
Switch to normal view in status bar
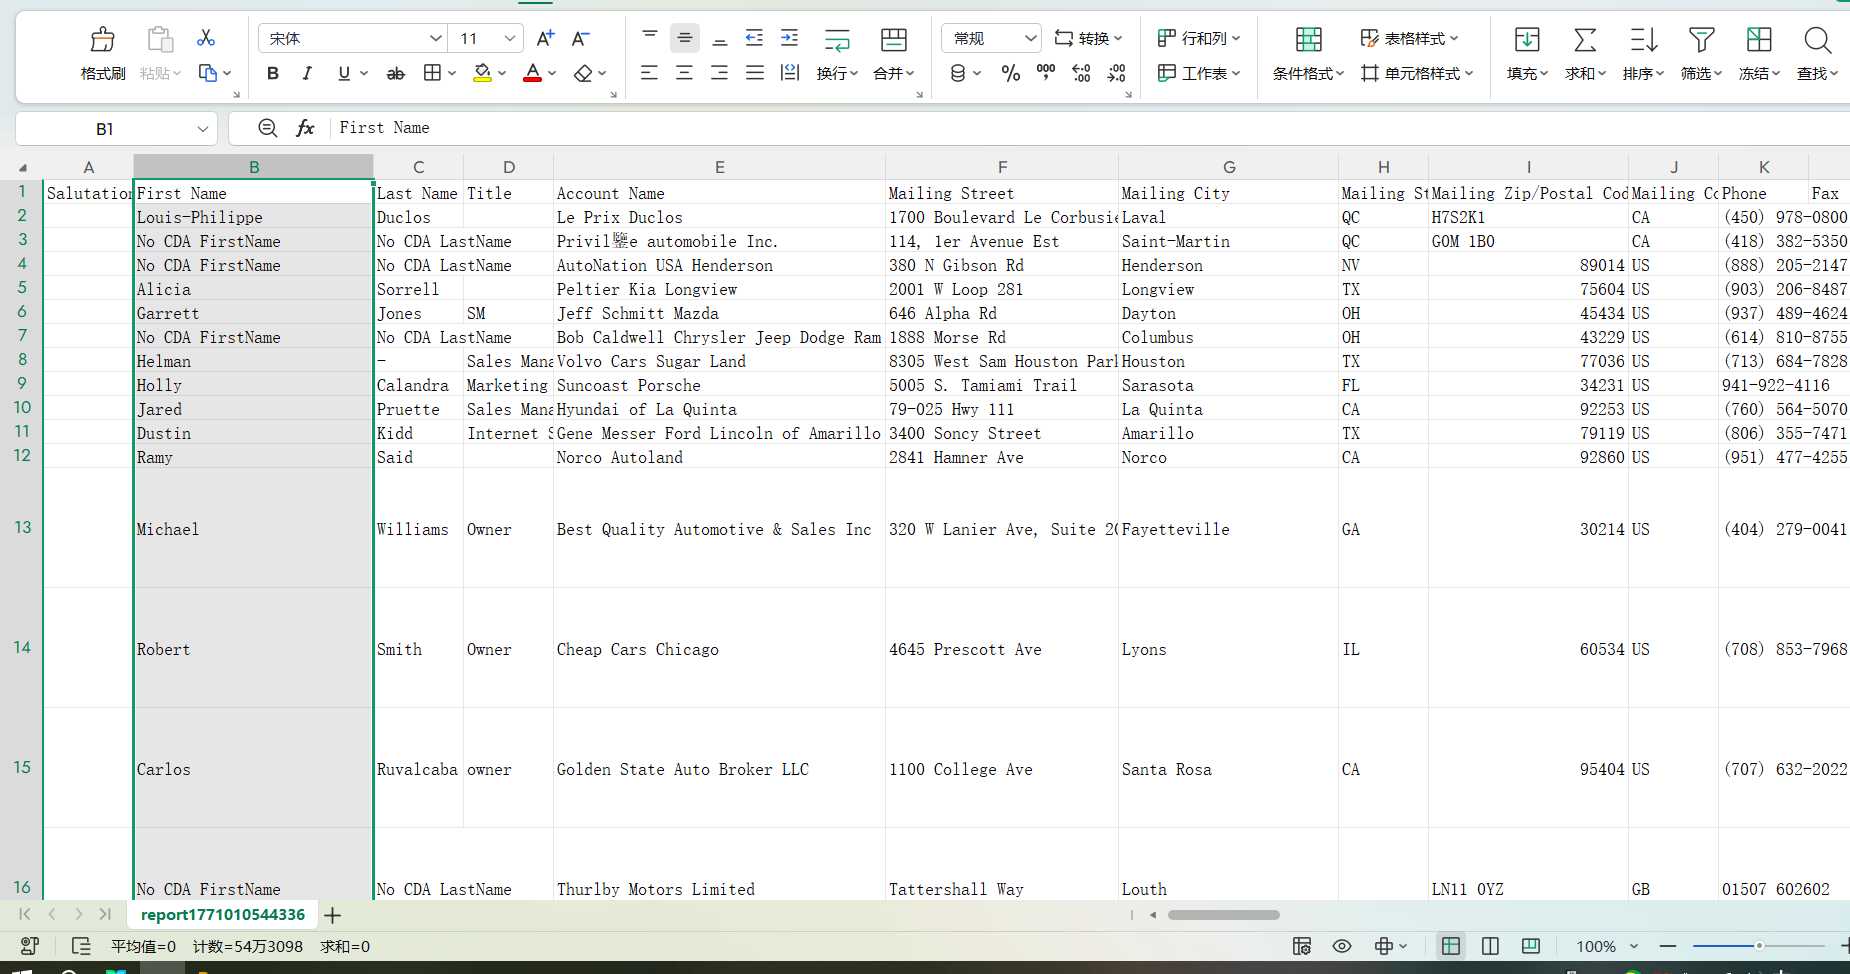(x=1451, y=946)
